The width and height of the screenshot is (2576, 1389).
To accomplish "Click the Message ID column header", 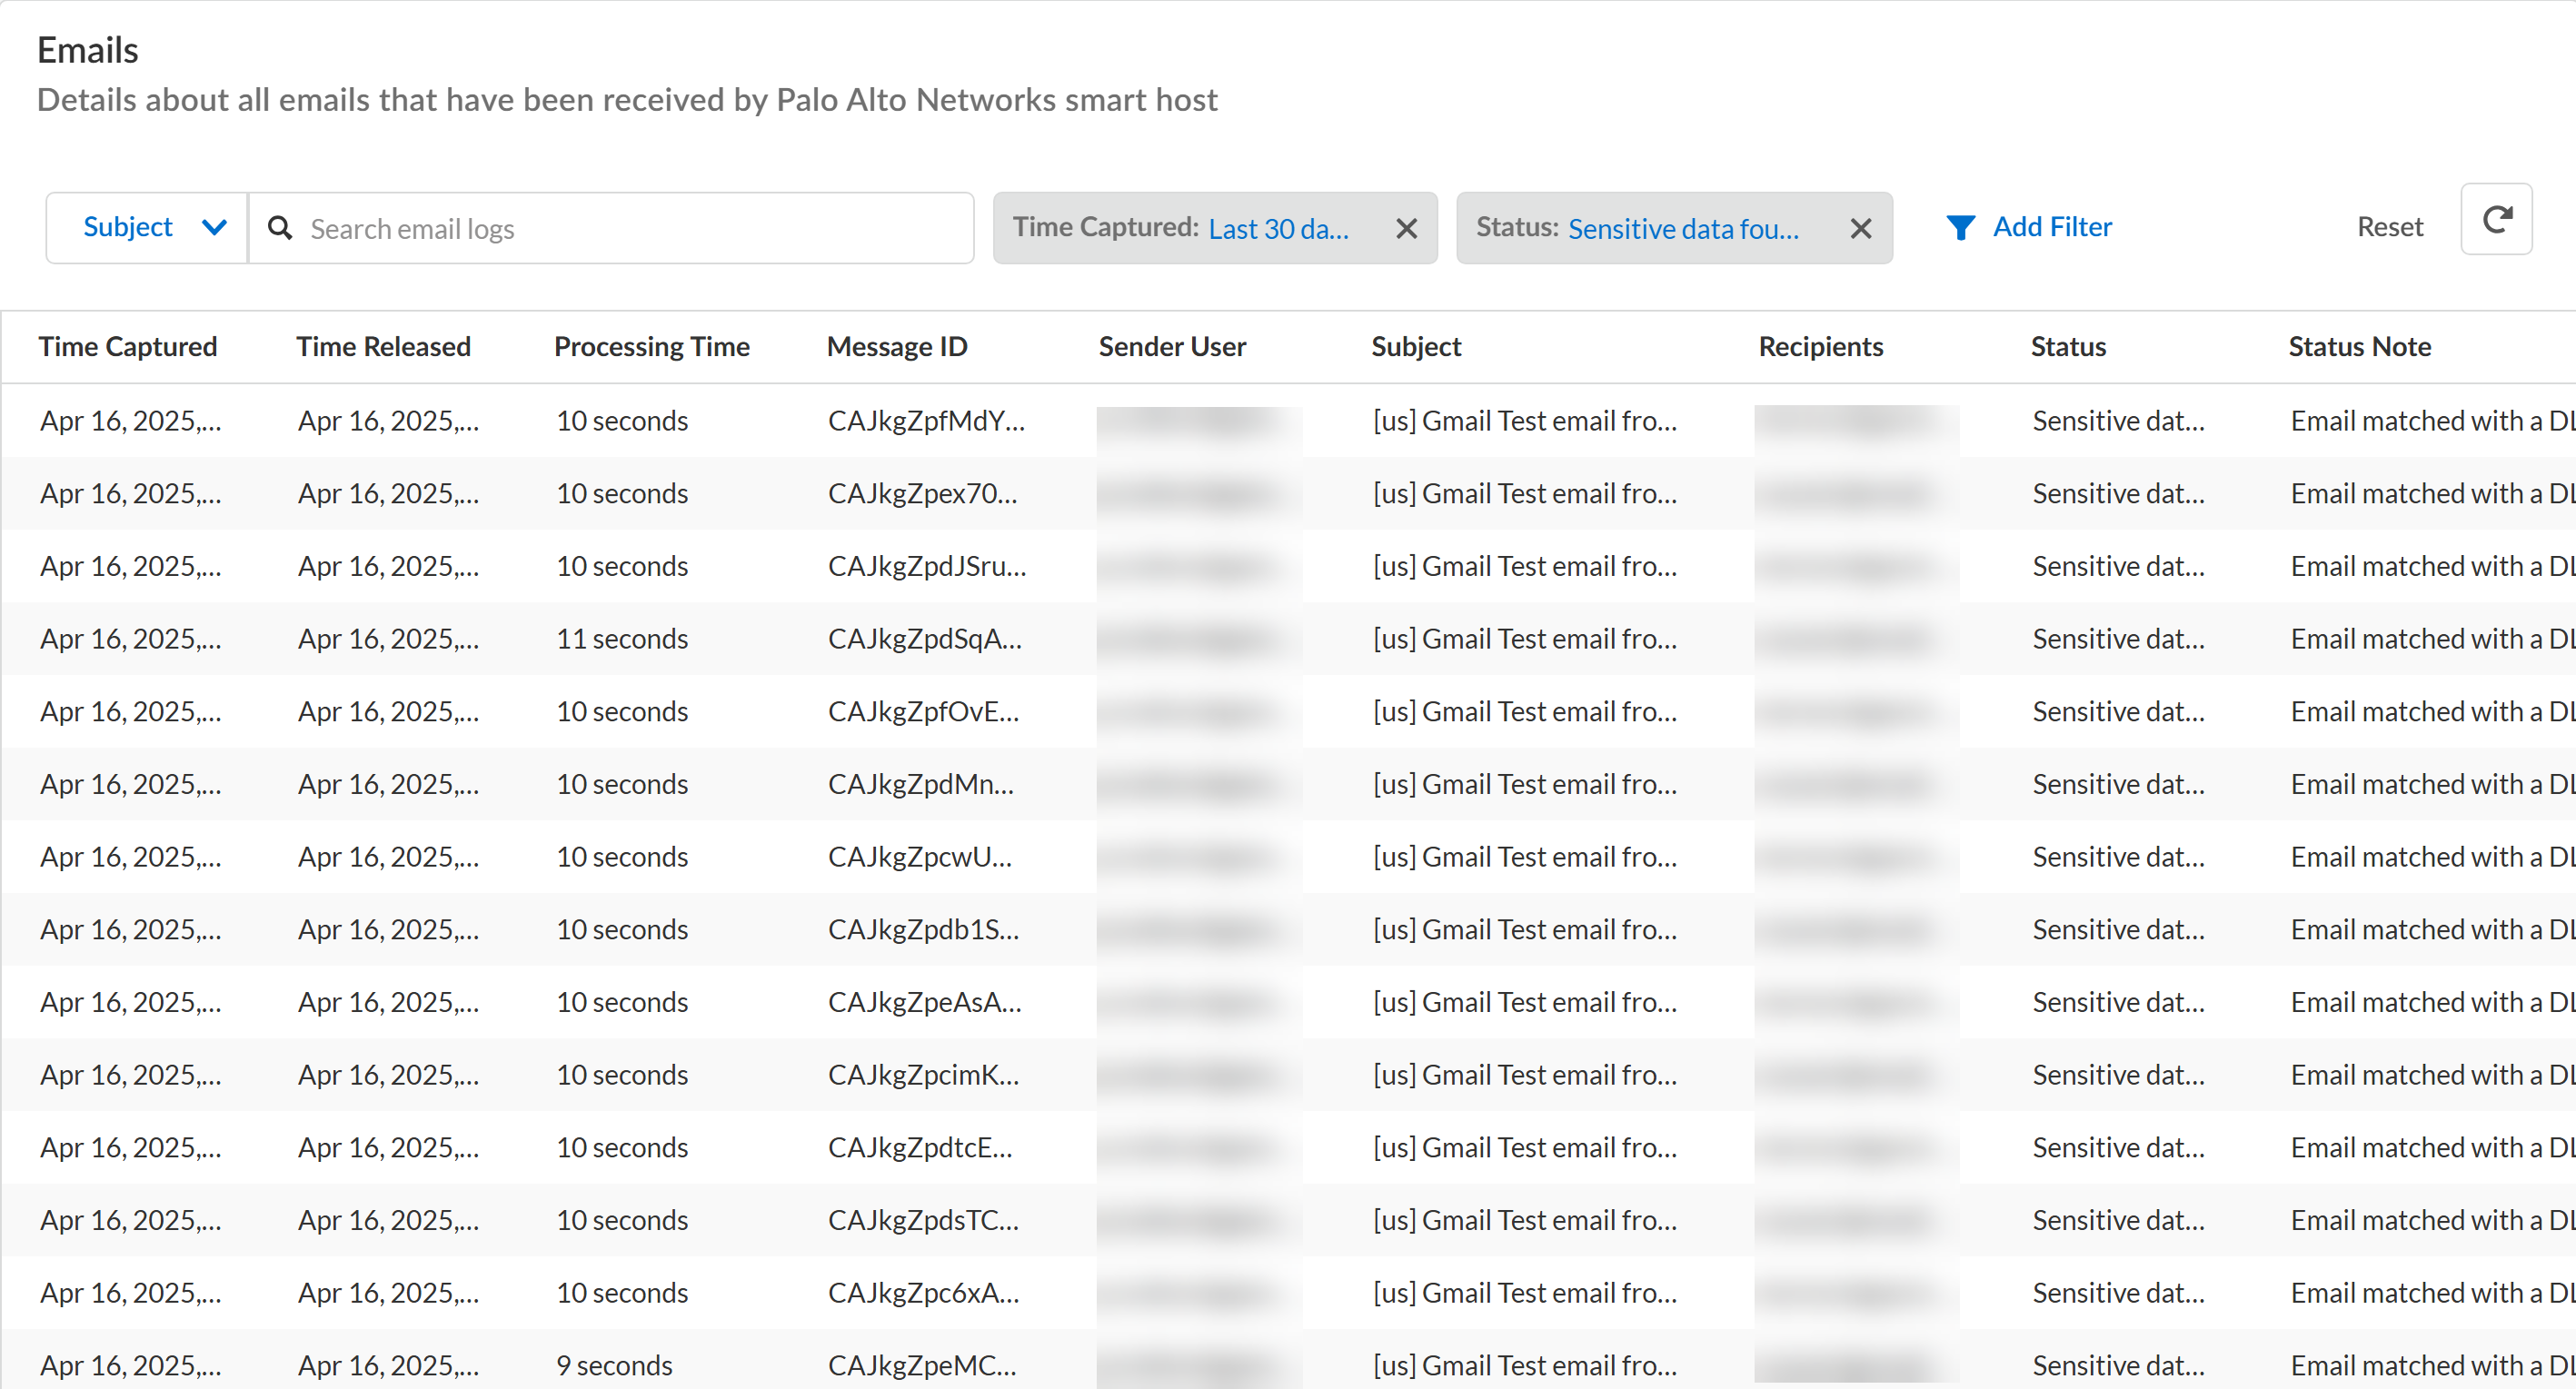I will 897,346.
